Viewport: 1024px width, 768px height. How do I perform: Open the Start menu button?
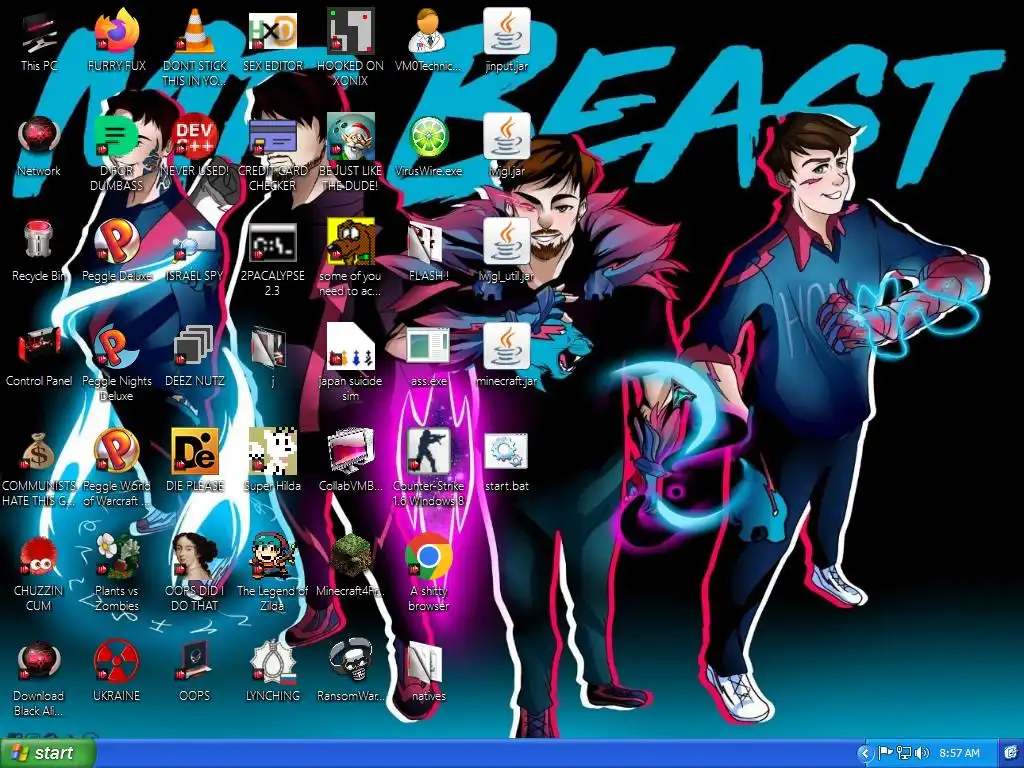coord(48,753)
